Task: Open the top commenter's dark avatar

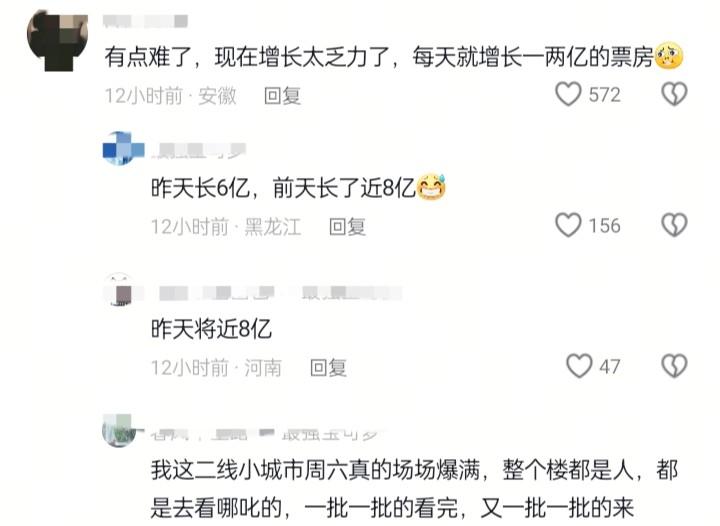Action: pyautogui.click(x=58, y=41)
